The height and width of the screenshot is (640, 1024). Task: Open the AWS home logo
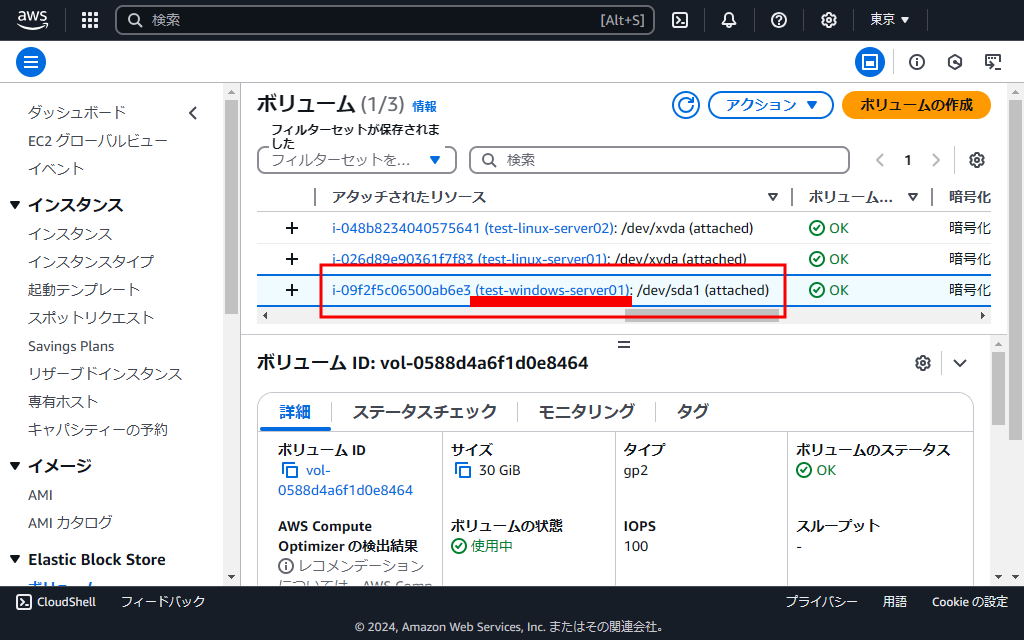33,20
